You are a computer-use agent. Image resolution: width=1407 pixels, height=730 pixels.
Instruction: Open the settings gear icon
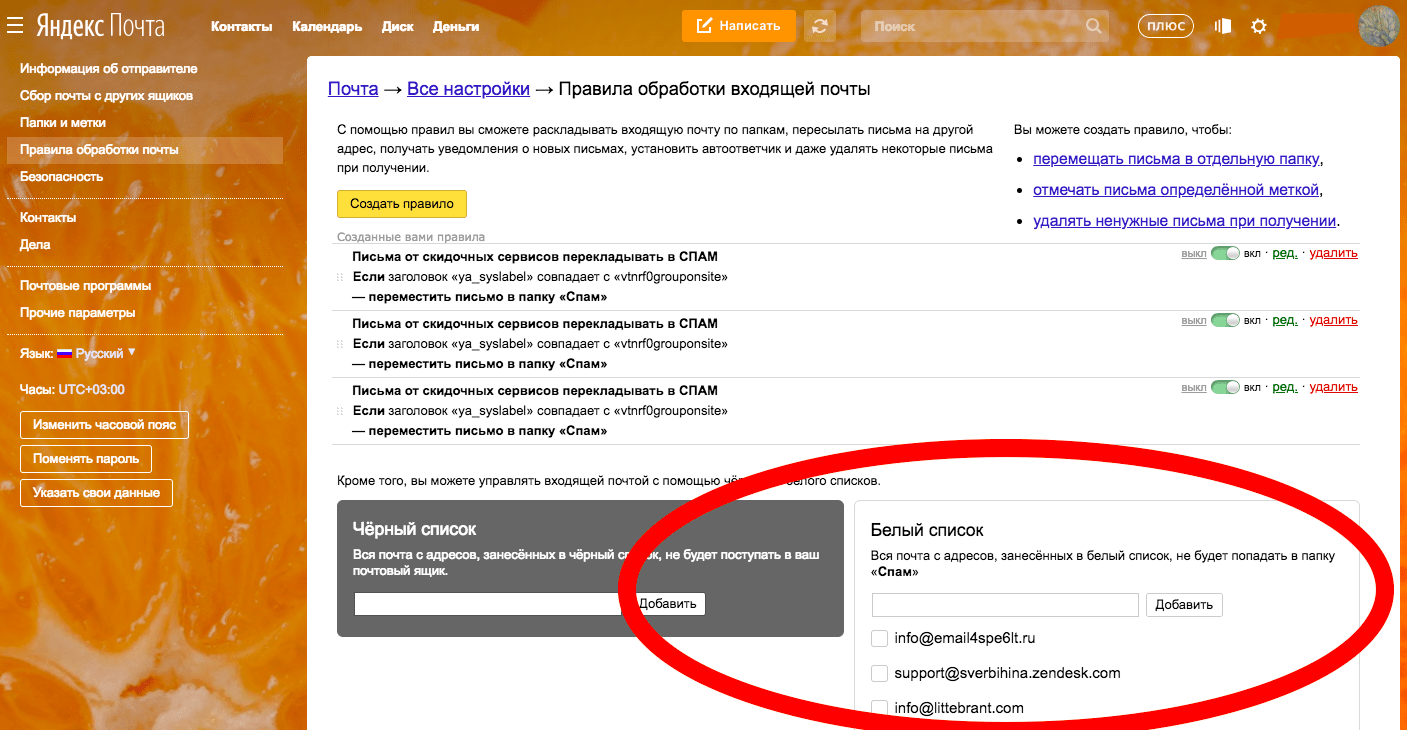pos(1259,26)
